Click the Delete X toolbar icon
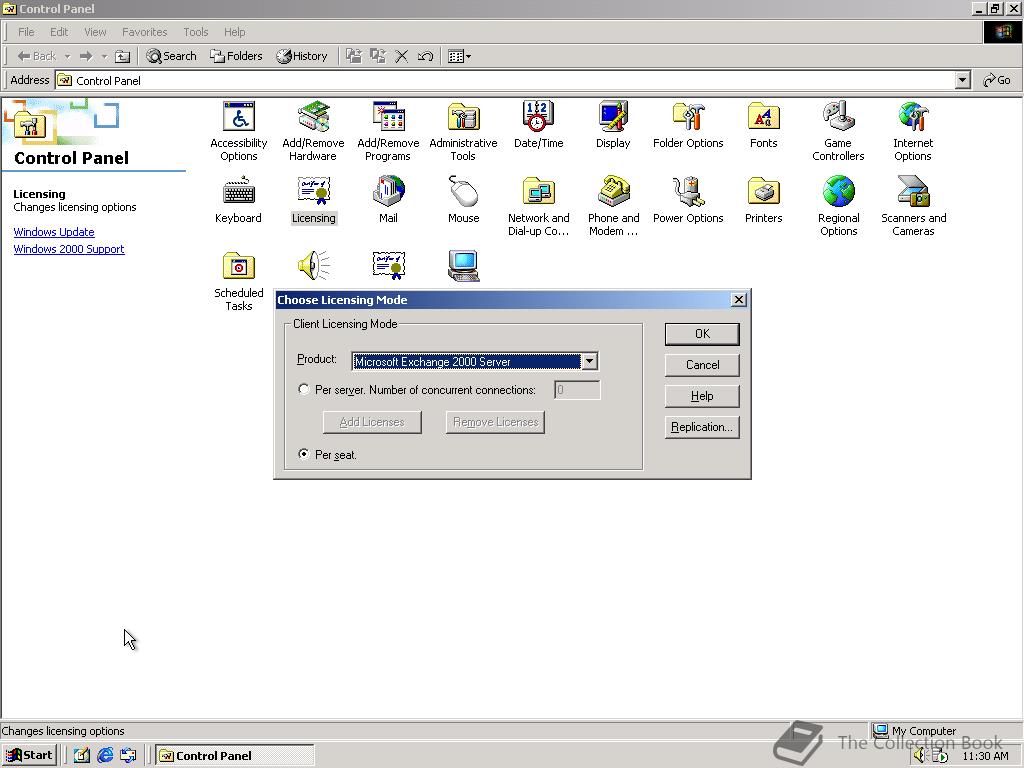1024x768 pixels. [402, 56]
